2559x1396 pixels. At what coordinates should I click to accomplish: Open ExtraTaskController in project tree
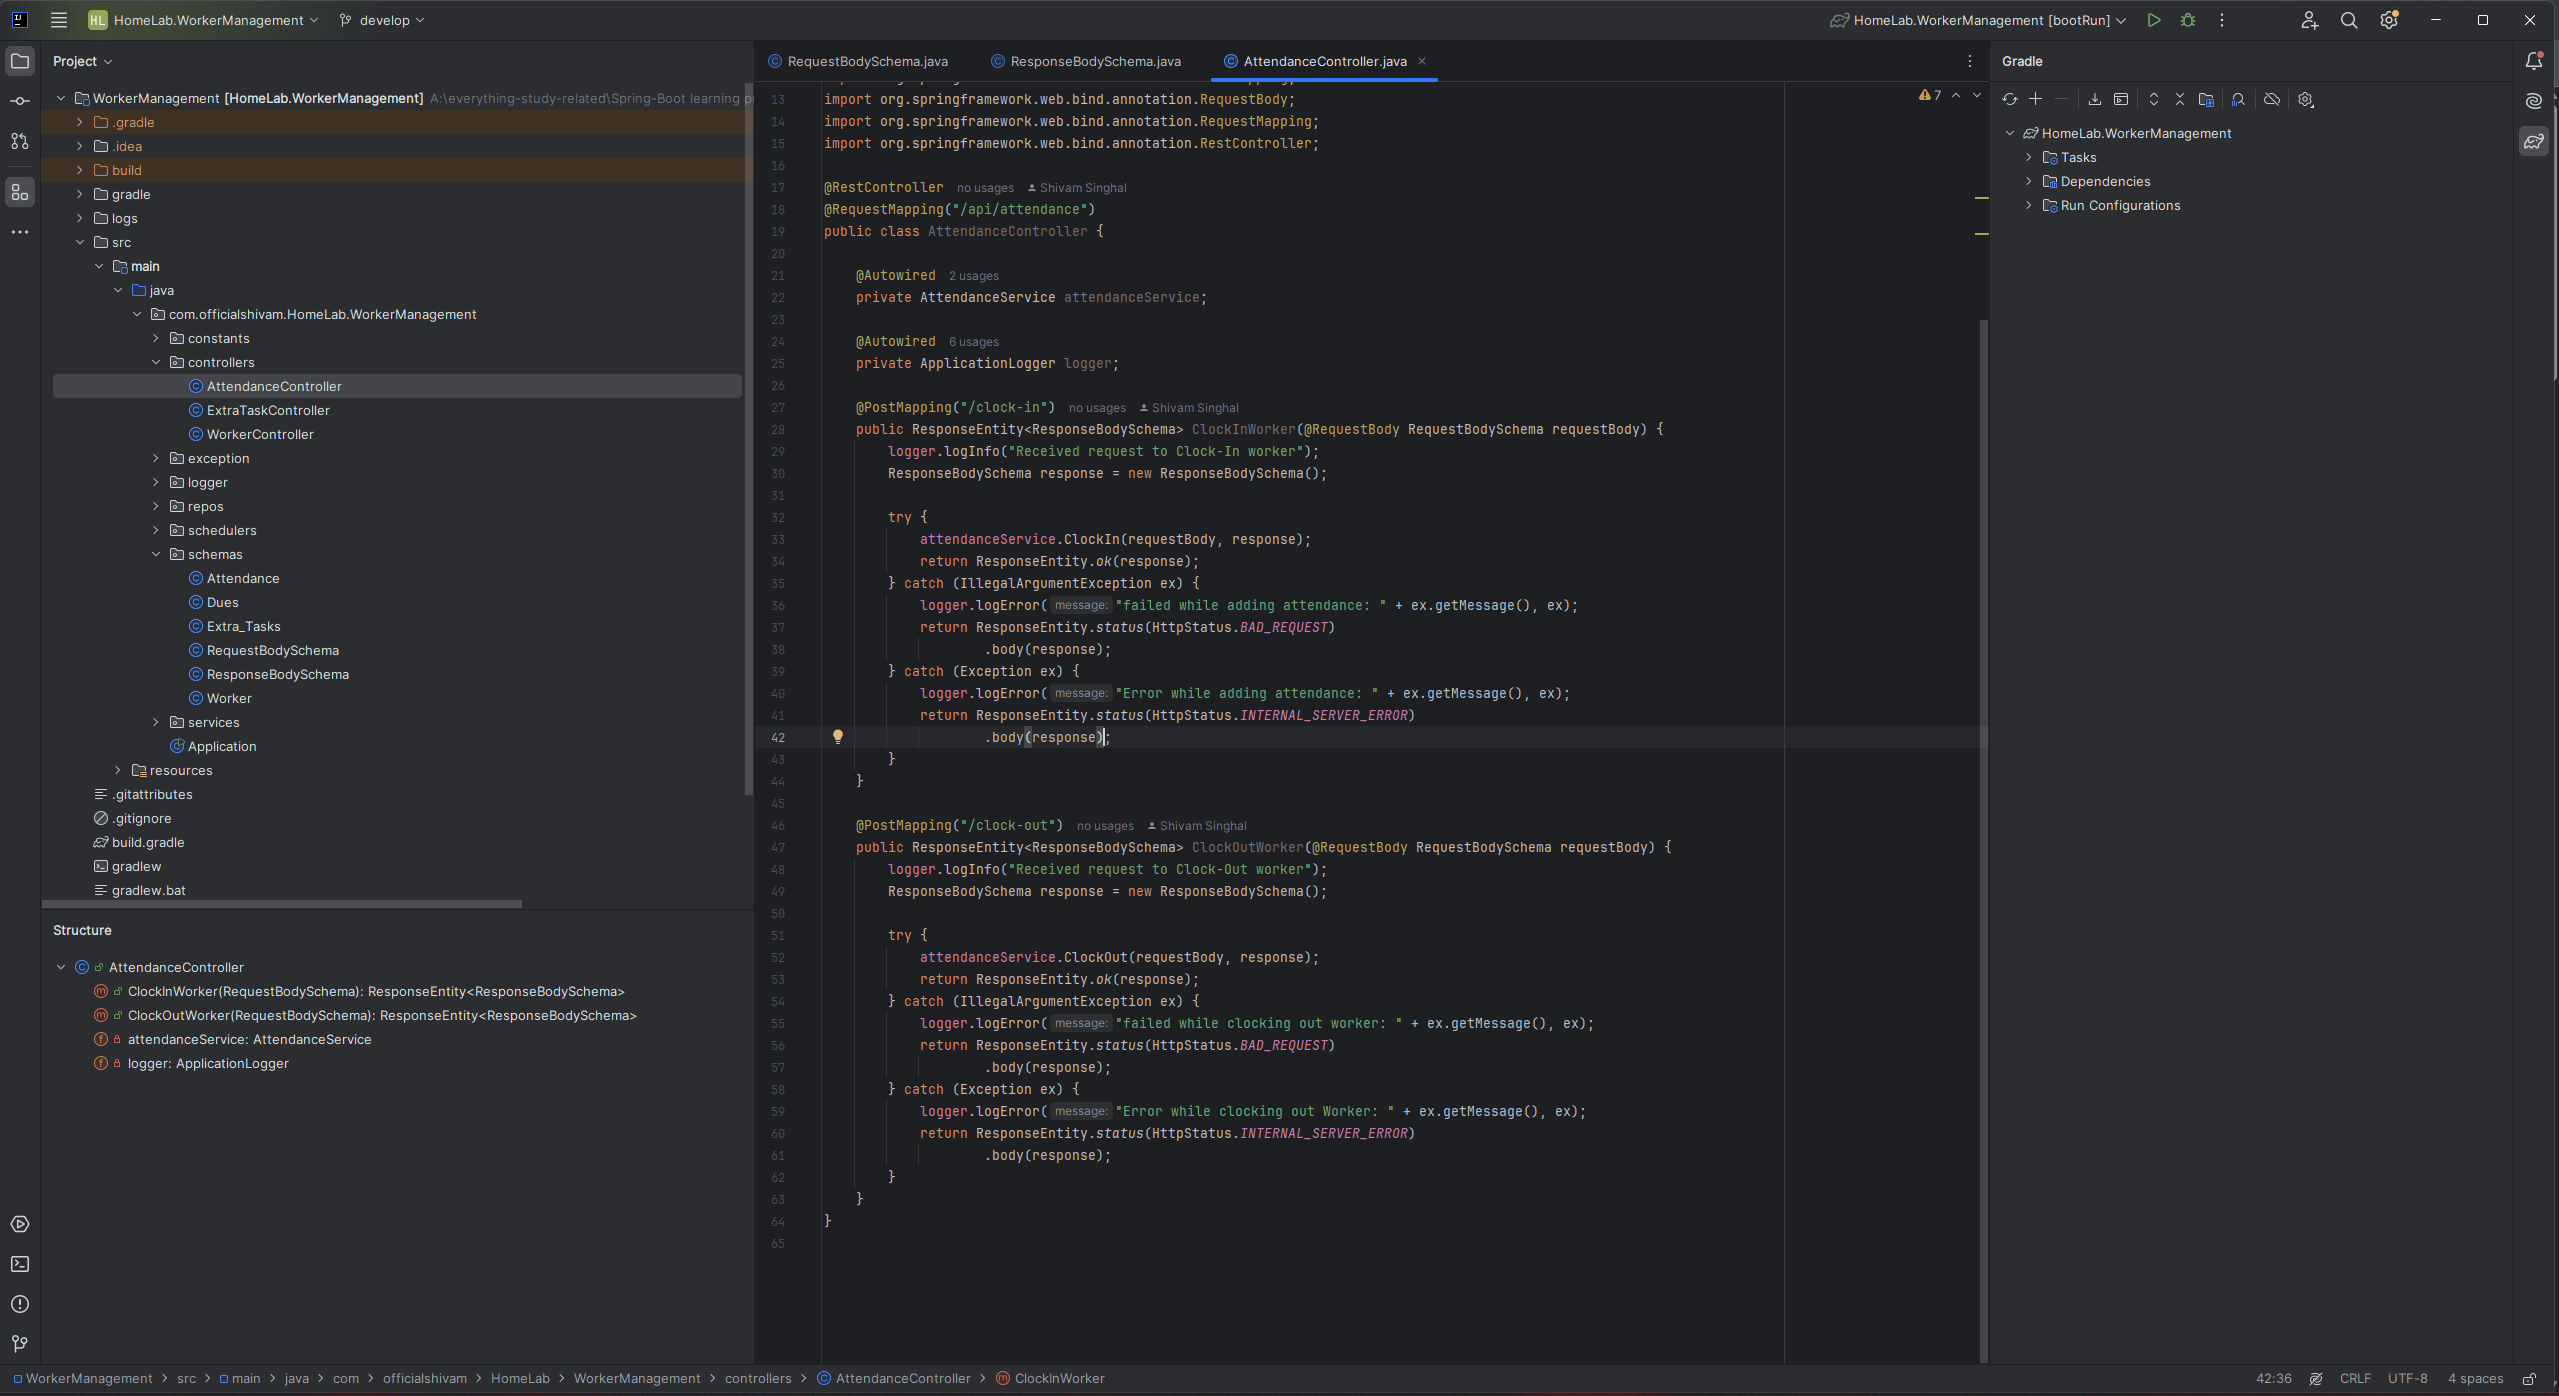click(x=268, y=410)
